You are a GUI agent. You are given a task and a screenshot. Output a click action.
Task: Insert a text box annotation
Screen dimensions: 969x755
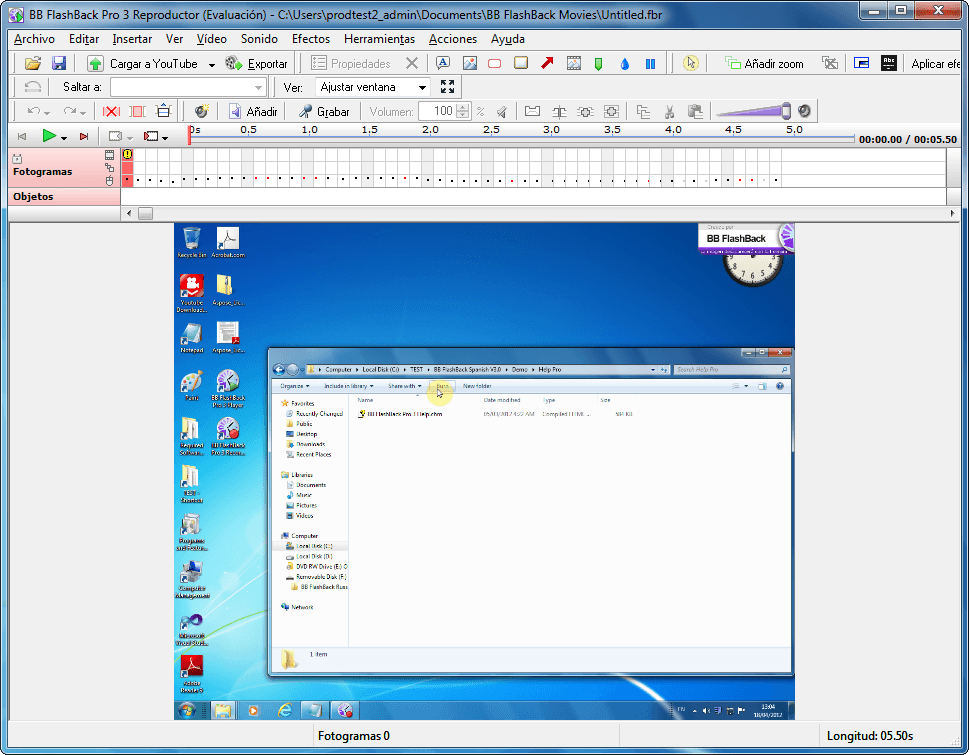click(443, 63)
